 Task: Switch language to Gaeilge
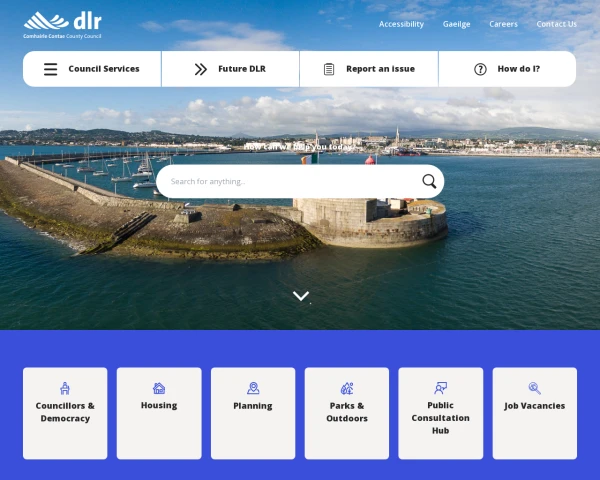[456, 24]
